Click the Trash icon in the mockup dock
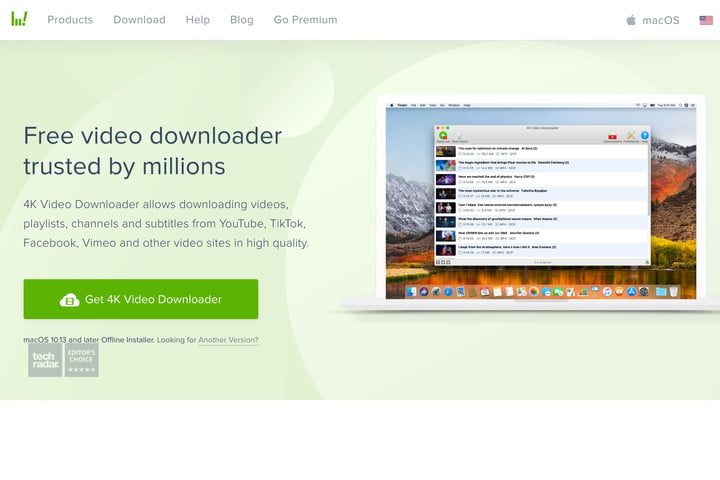Viewport: 720px width, 480px height. click(x=674, y=292)
